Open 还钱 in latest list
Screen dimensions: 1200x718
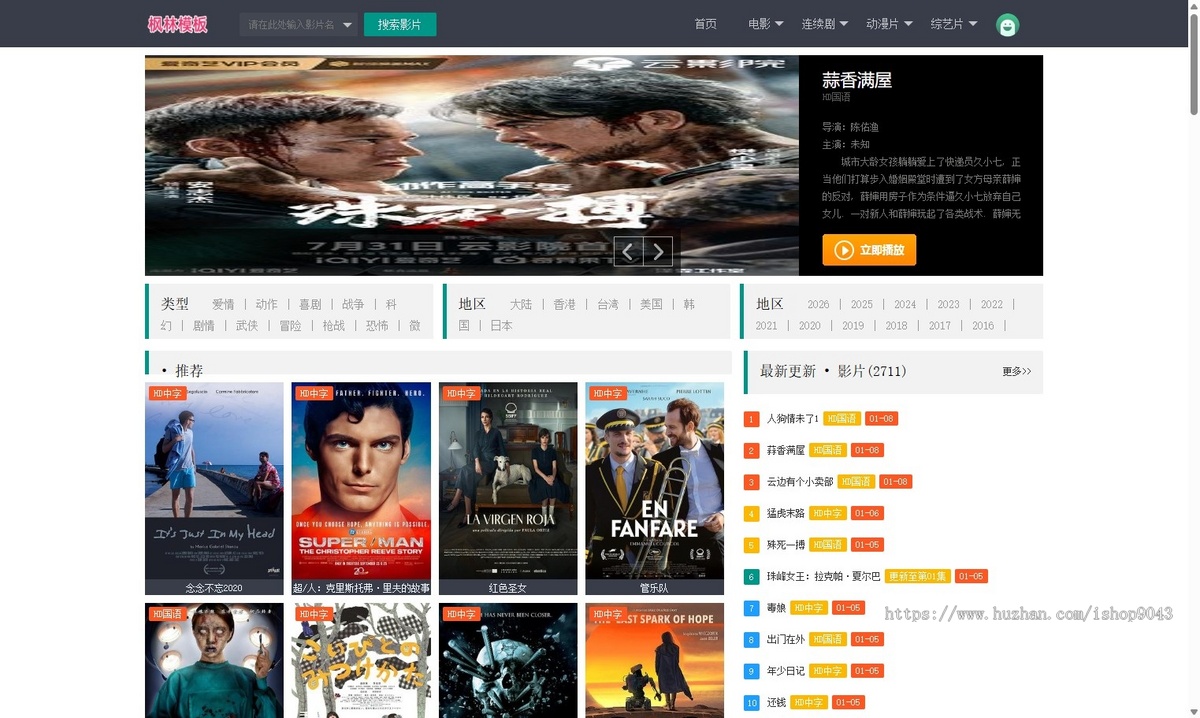pos(776,703)
